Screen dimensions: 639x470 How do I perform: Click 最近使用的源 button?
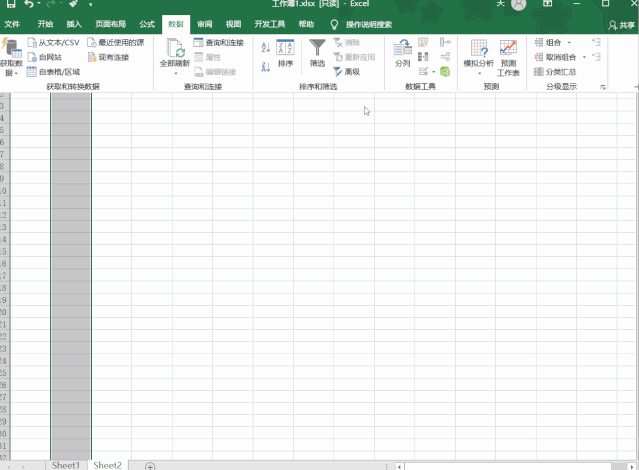(x=116, y=42)
